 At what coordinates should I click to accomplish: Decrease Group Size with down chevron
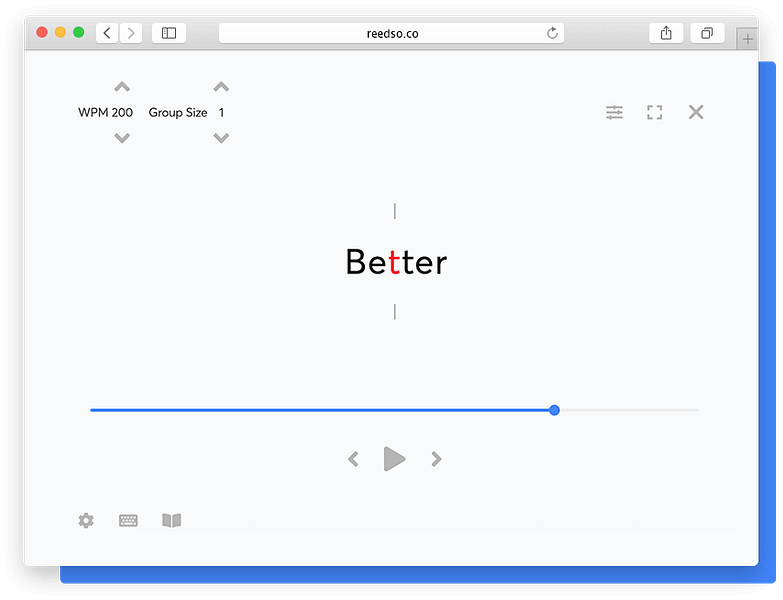[x=221, y=138]
